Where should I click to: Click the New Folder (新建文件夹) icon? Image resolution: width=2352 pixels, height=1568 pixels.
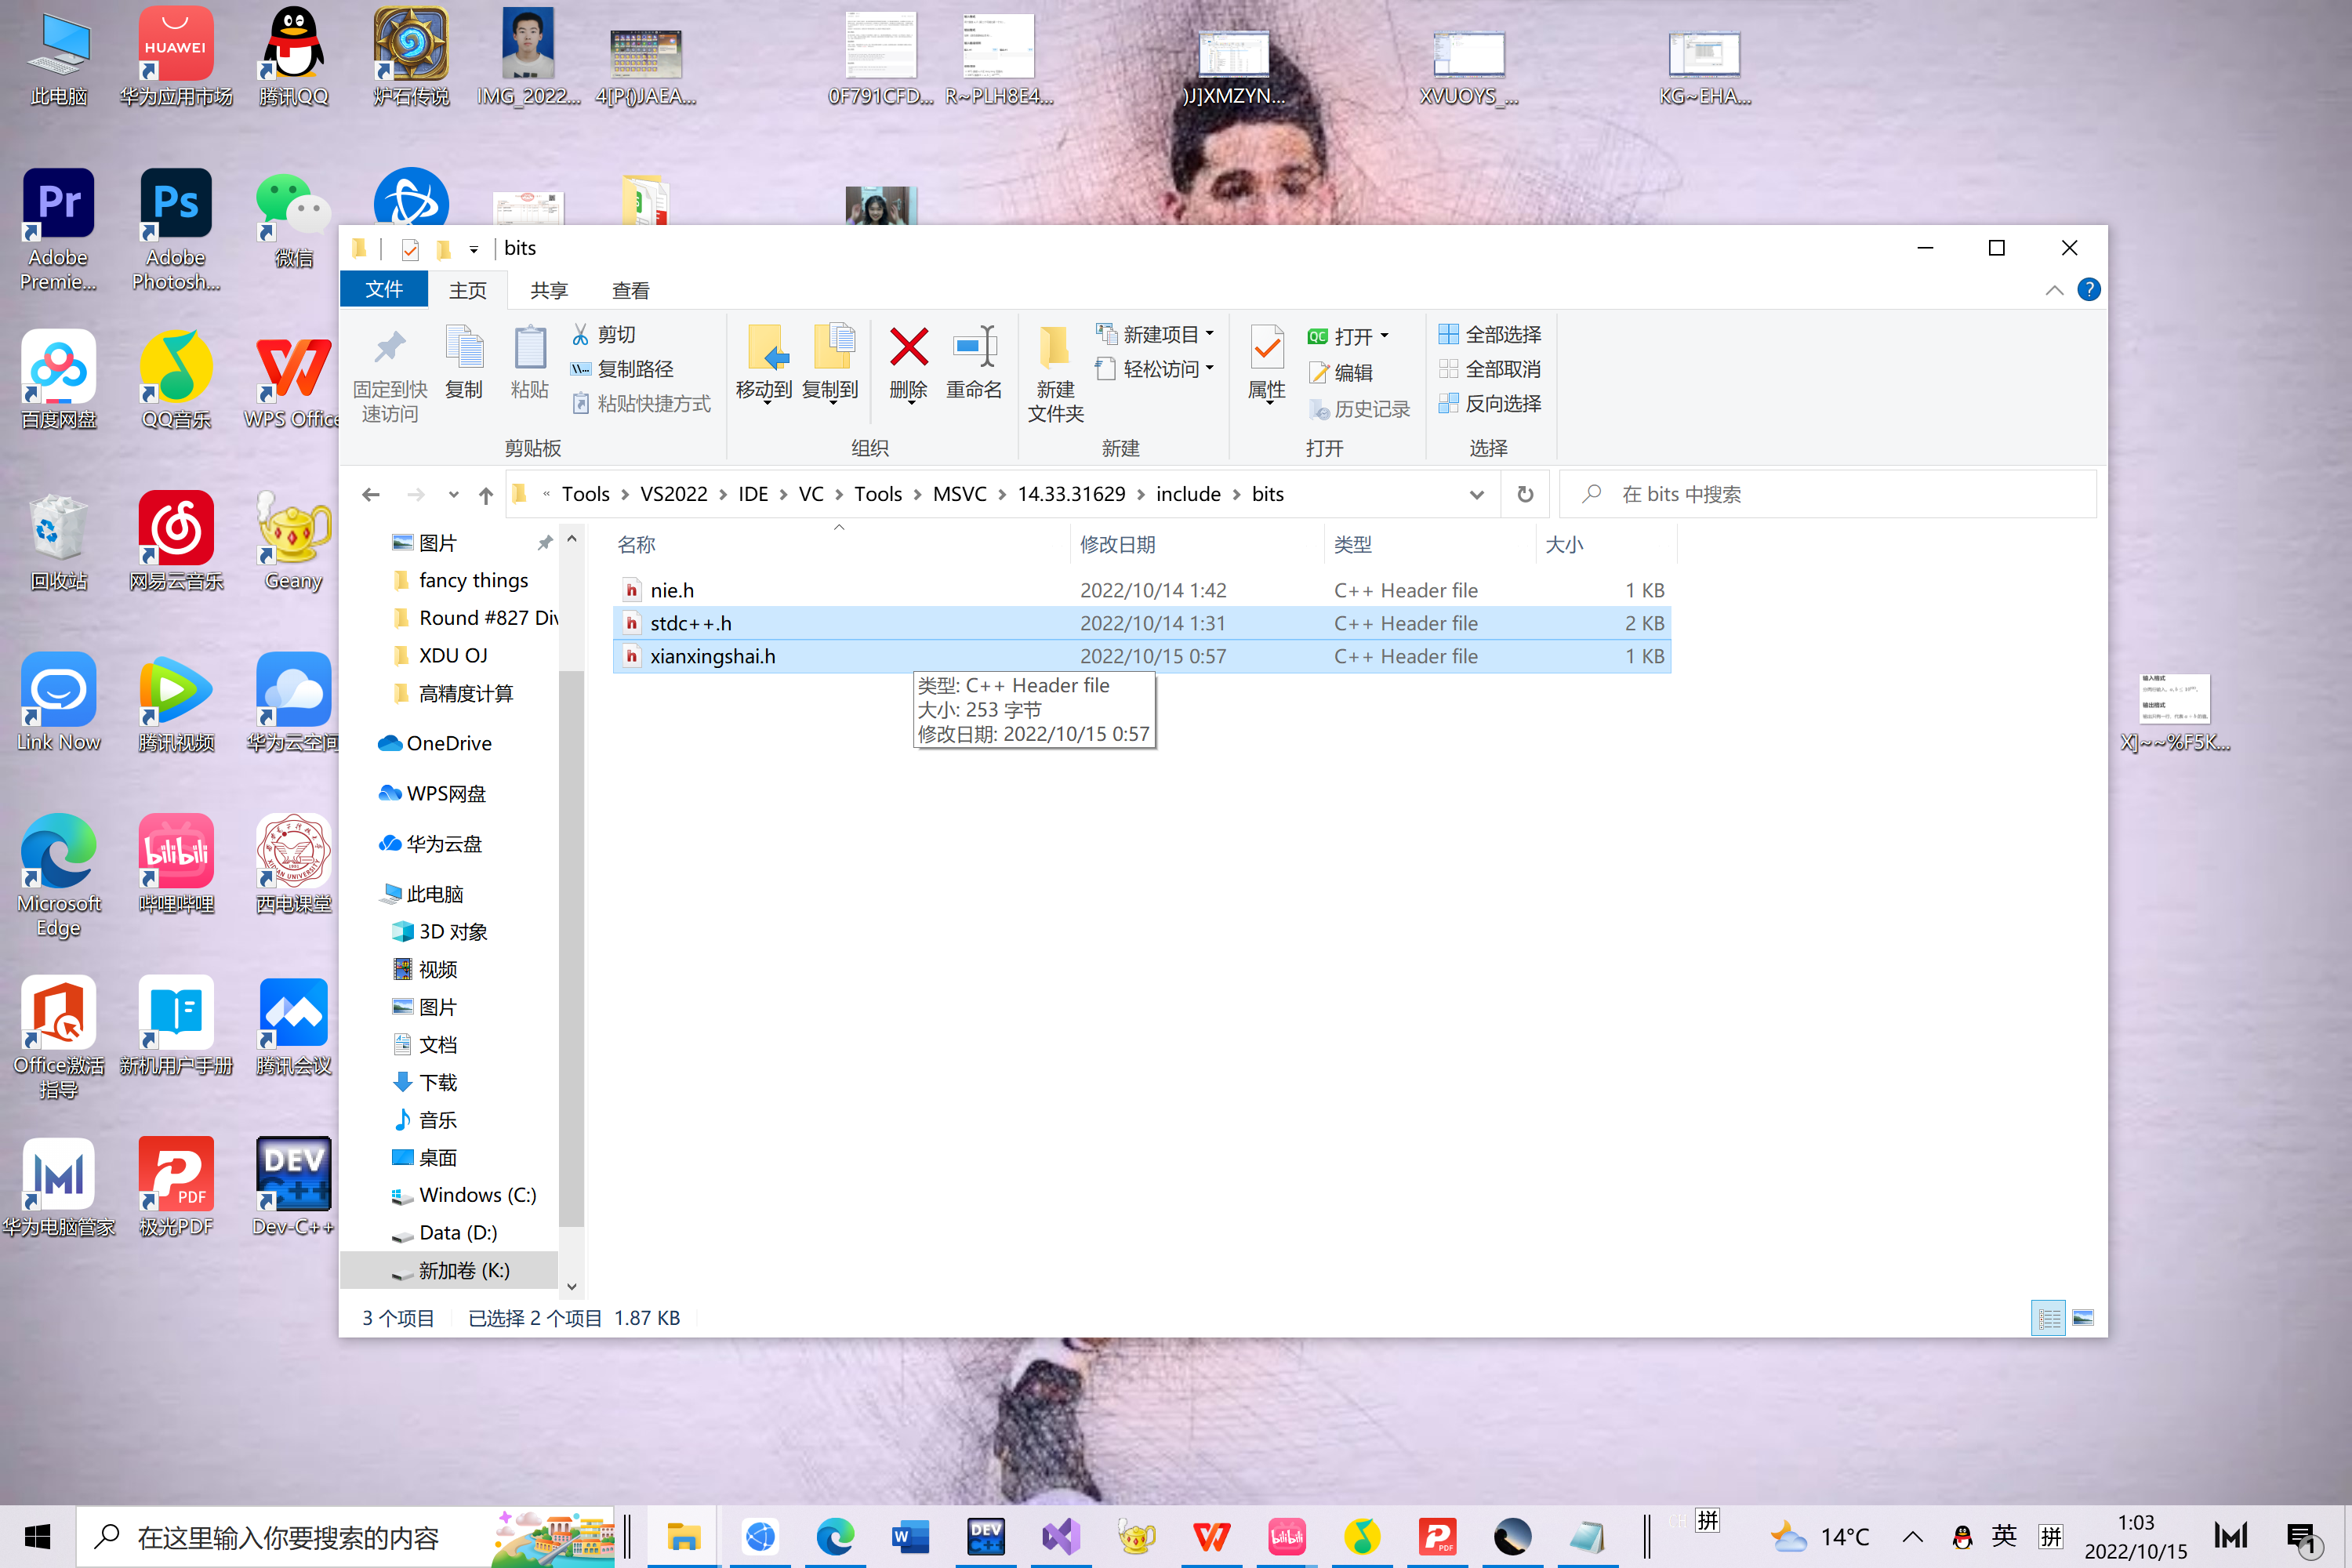1054,349
